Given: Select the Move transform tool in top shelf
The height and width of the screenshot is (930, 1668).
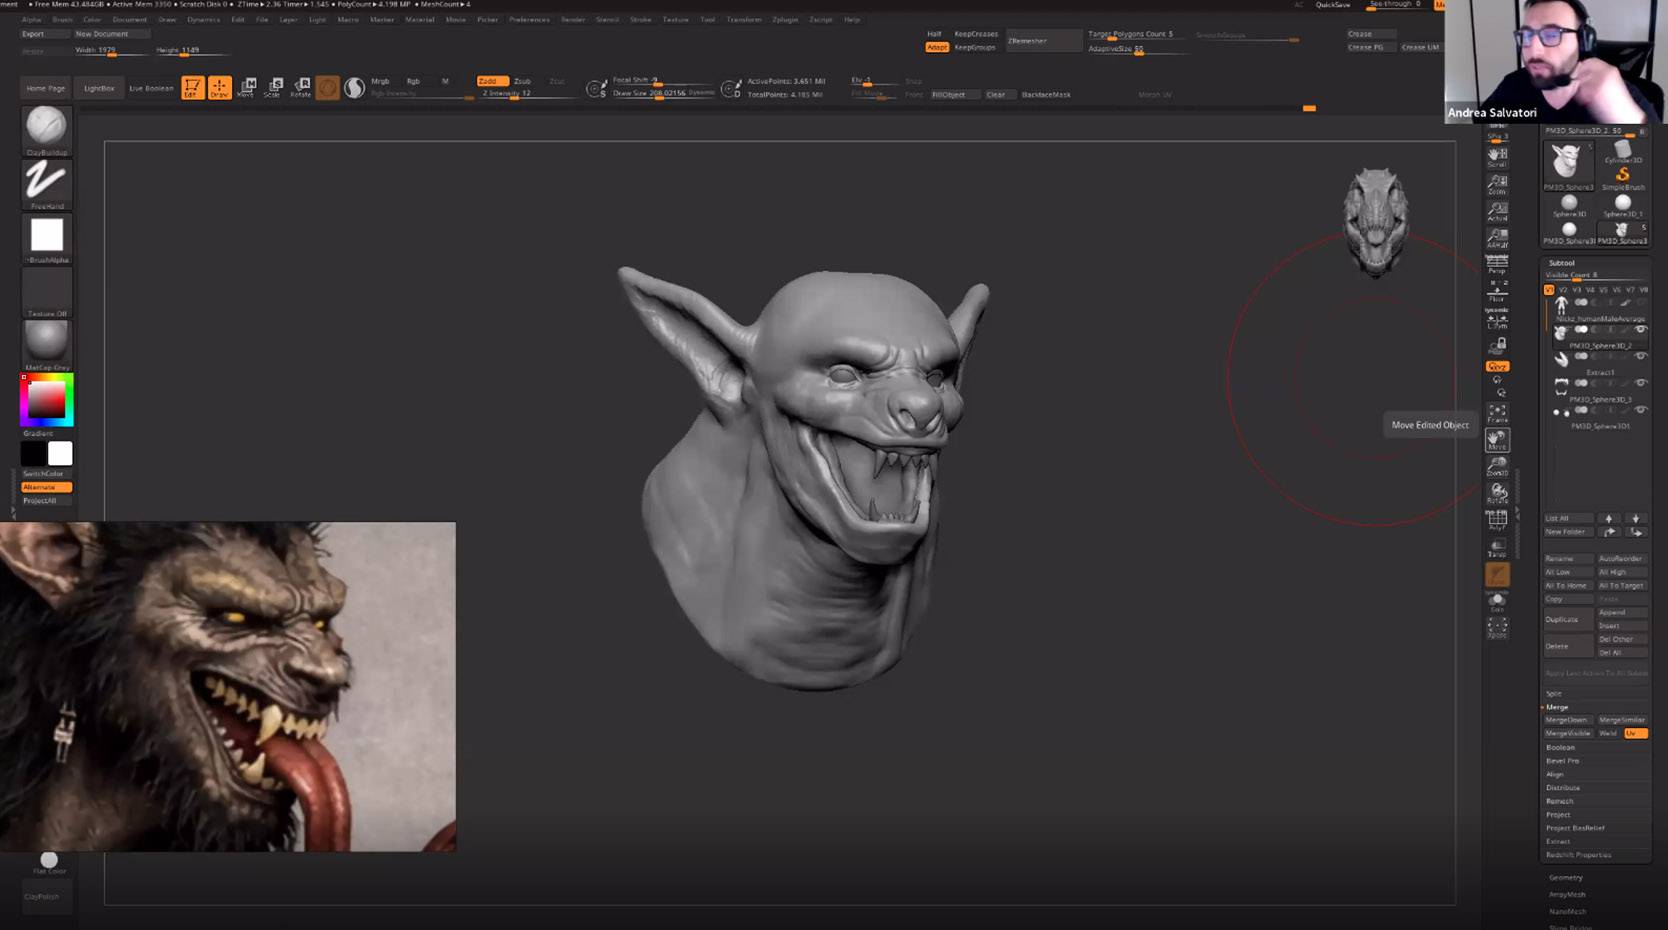Looking at the screenshot, I should click(x=246, y=88).
